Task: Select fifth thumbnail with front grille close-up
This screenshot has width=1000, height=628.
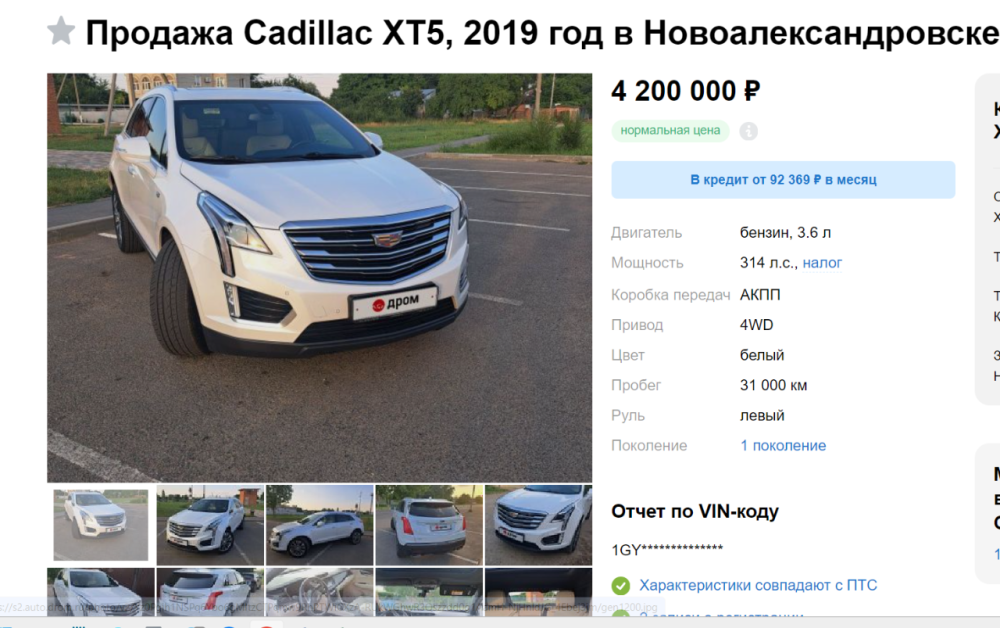Action: point(538,525)
